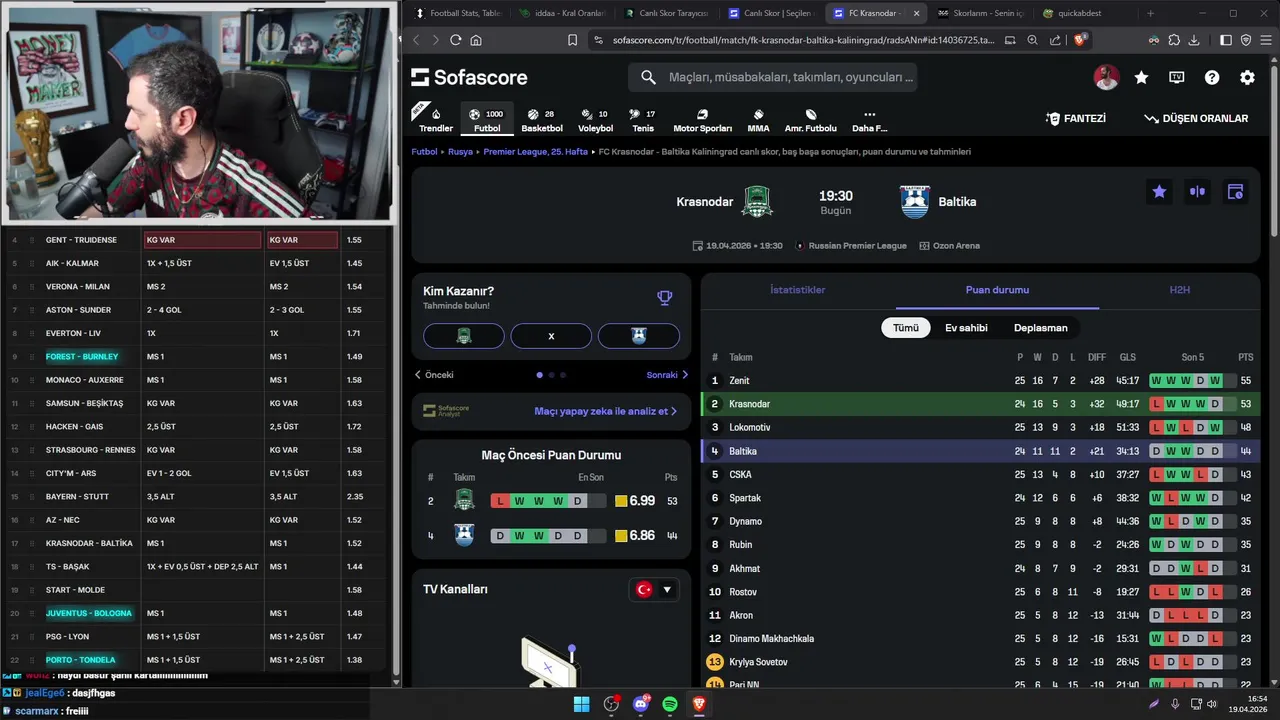Go to Sonraki poll card
The width and height of the screenshot is (1280, 720).
pyautogui.click(x=667, y=375)
